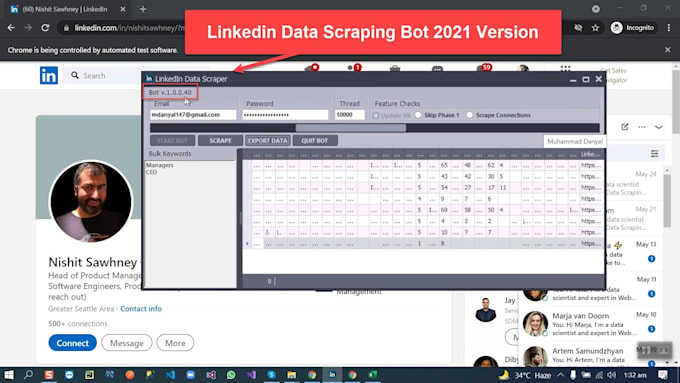Click the START BOT button
This screenshot has width=680, height=383.
pos(172,141)
